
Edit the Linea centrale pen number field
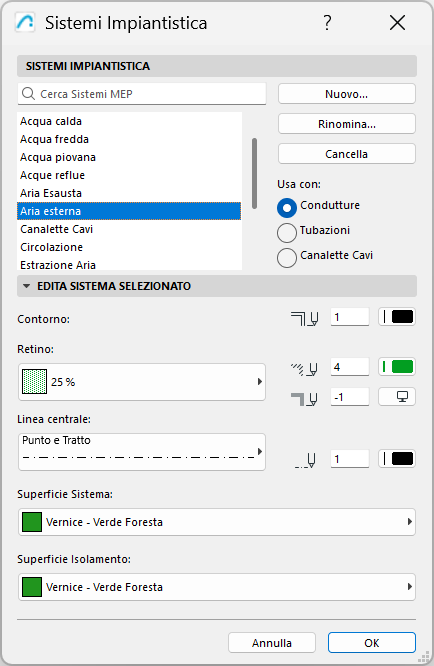coord(349,459)
